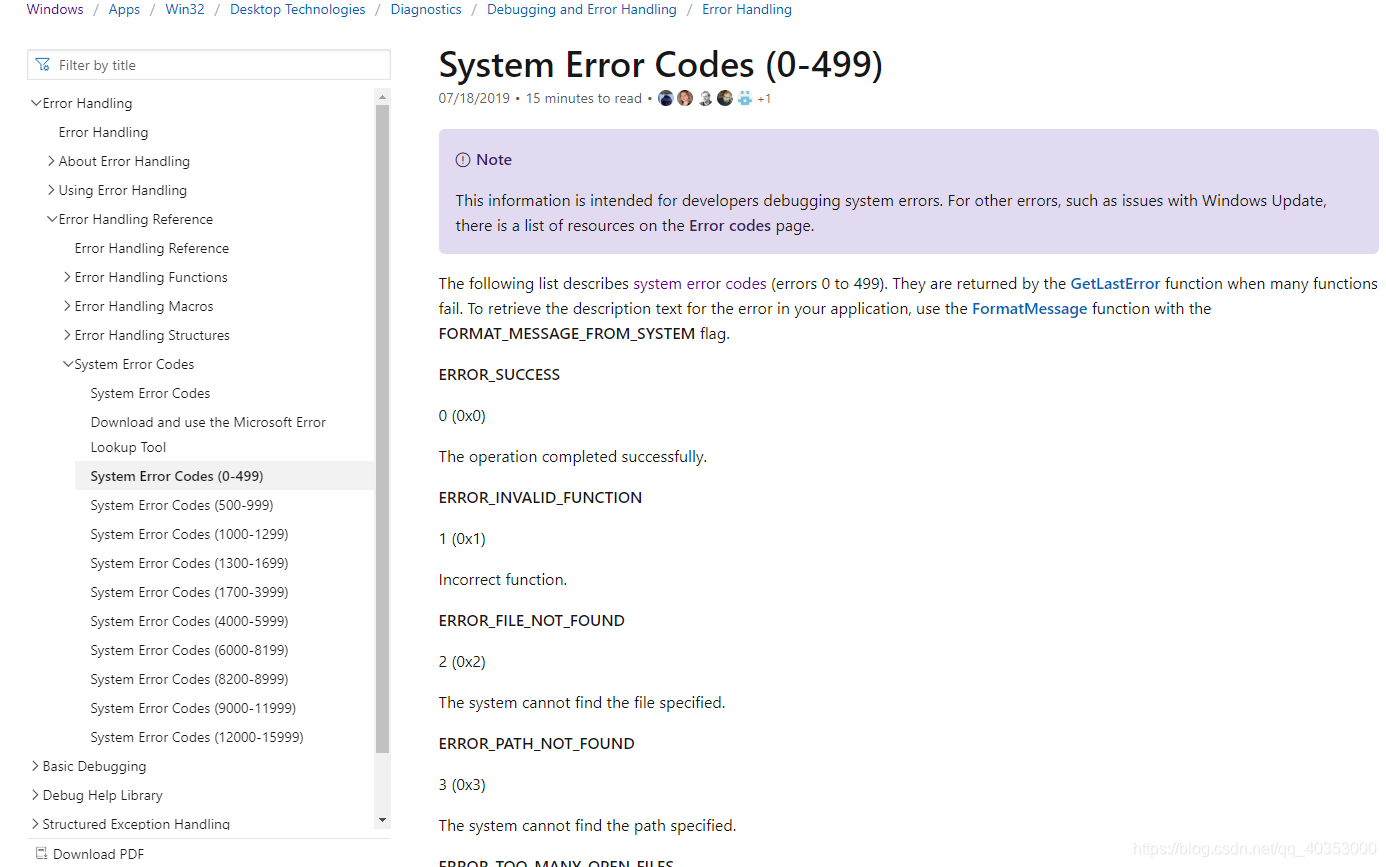
Task: Click the info icon in the Note banner
Action: coord(461,159)
